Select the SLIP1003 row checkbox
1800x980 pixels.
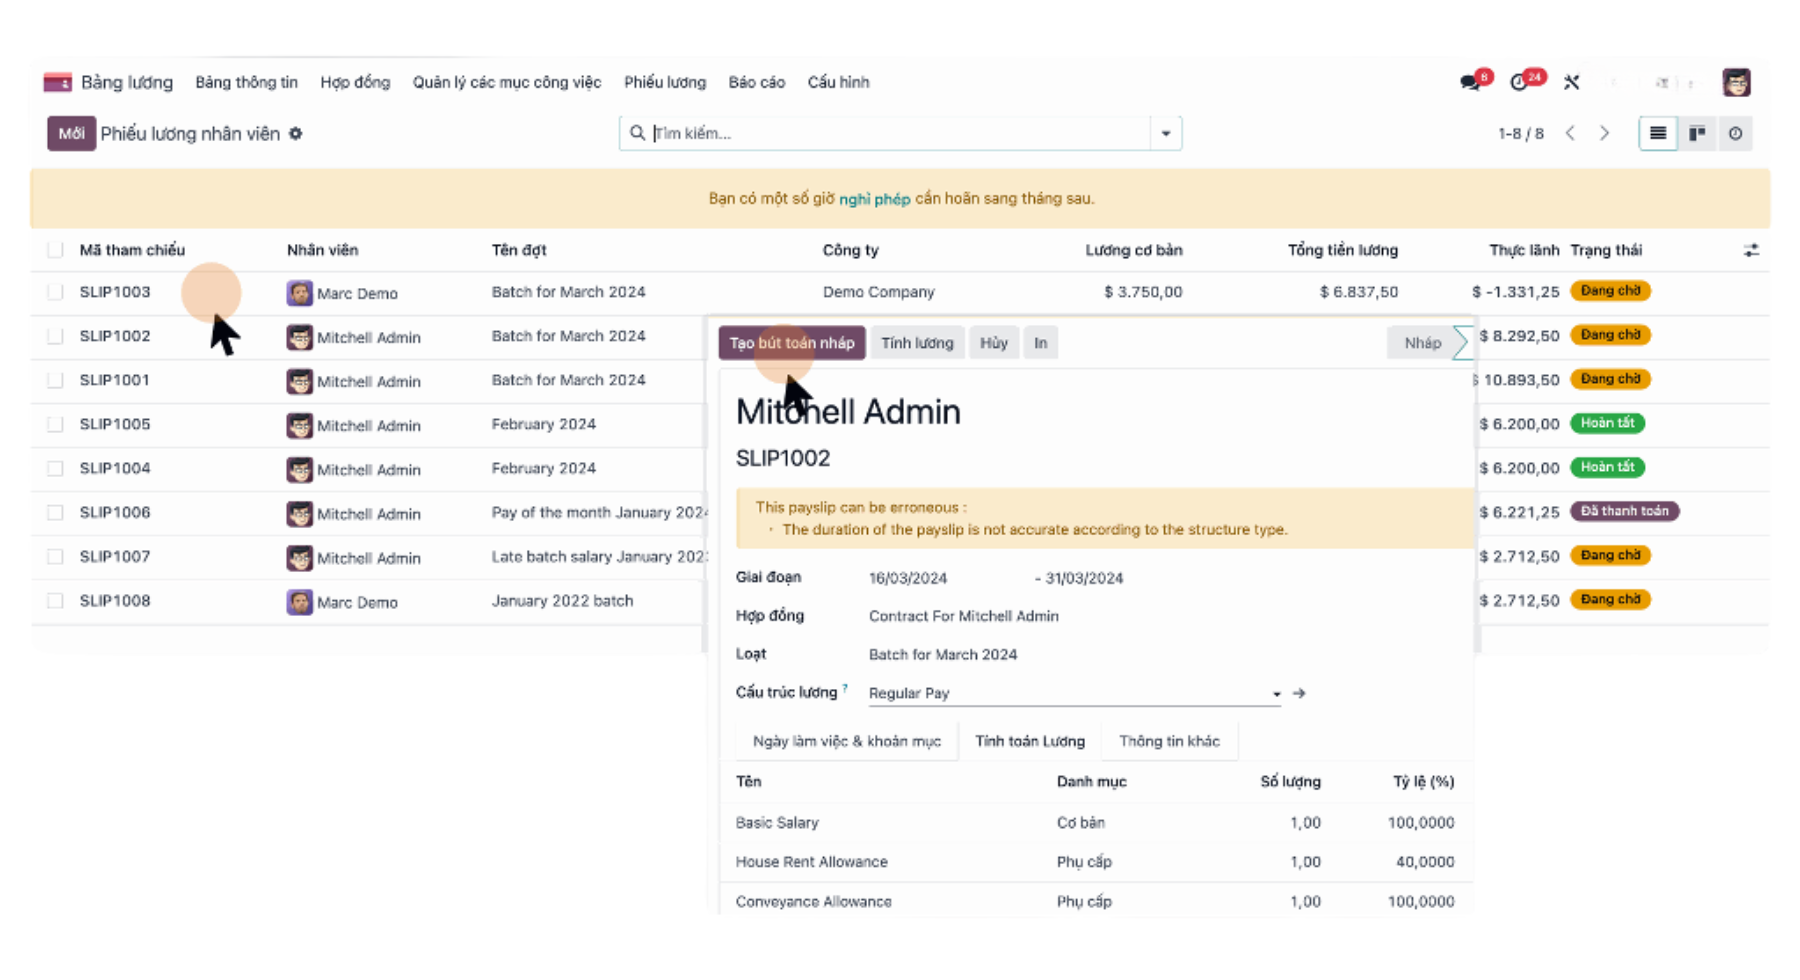point(55,292)
